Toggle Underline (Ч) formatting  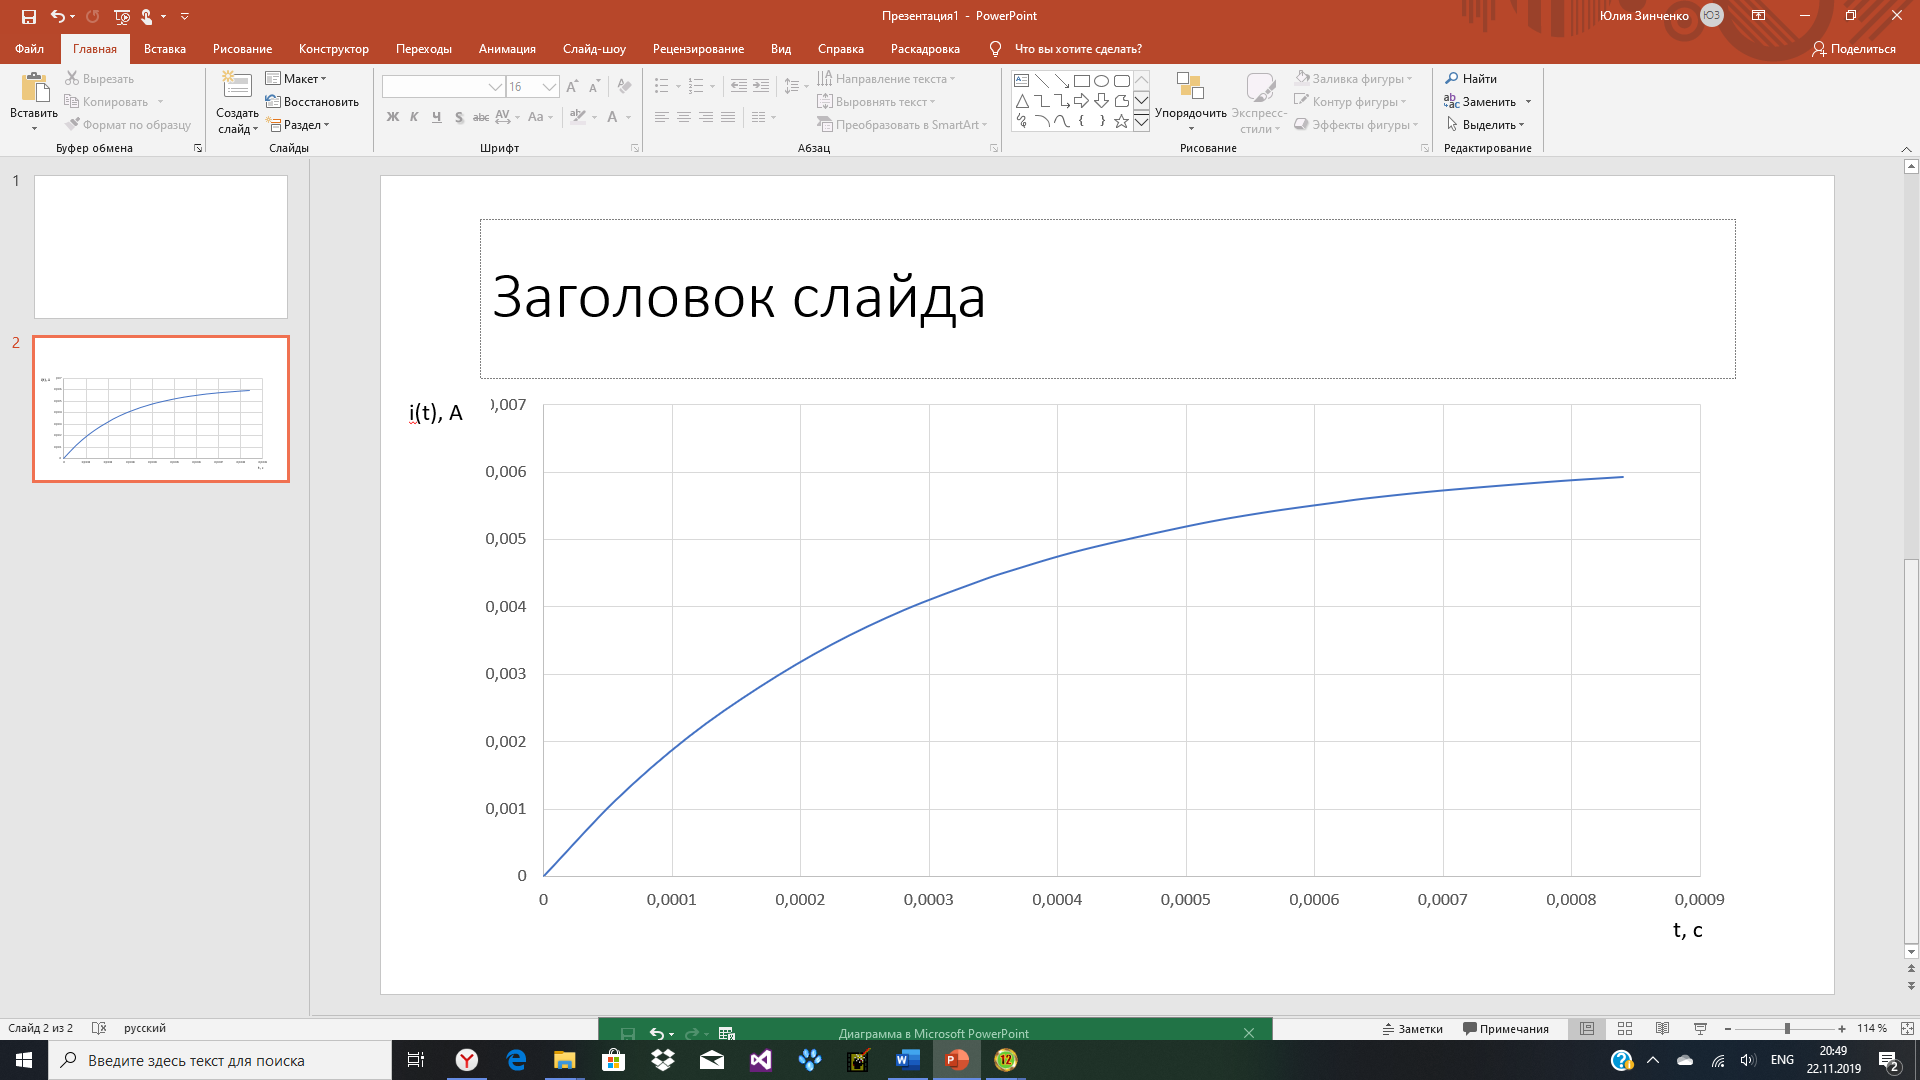click(436, 117)
